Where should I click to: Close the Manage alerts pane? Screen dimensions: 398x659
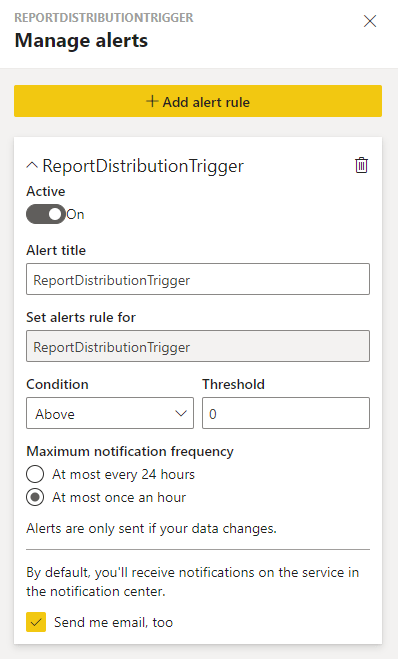coord(370,21)
